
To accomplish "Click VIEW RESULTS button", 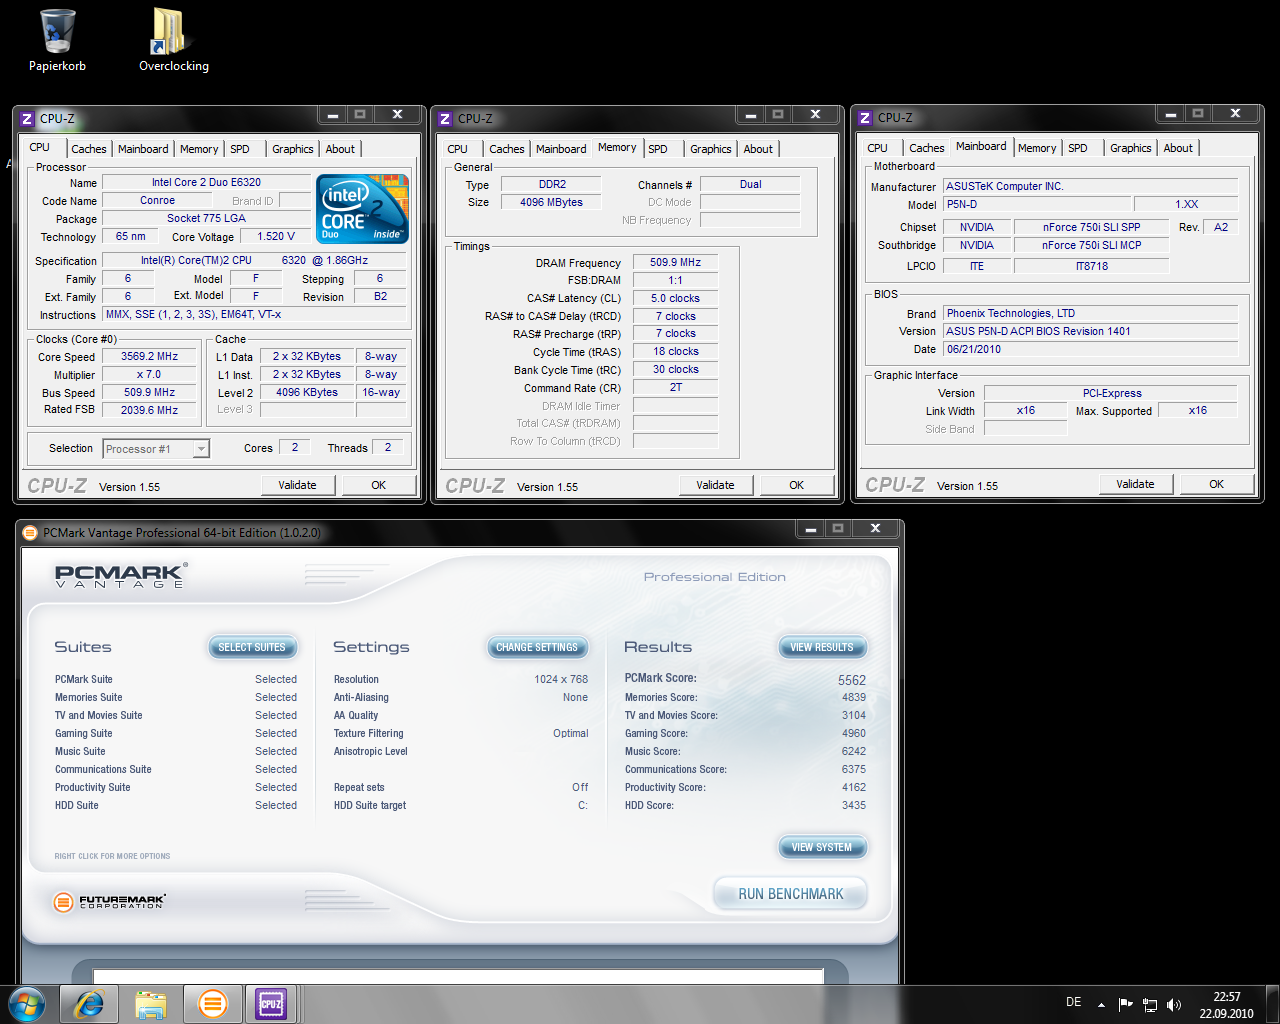I will [x=822, y=647].
